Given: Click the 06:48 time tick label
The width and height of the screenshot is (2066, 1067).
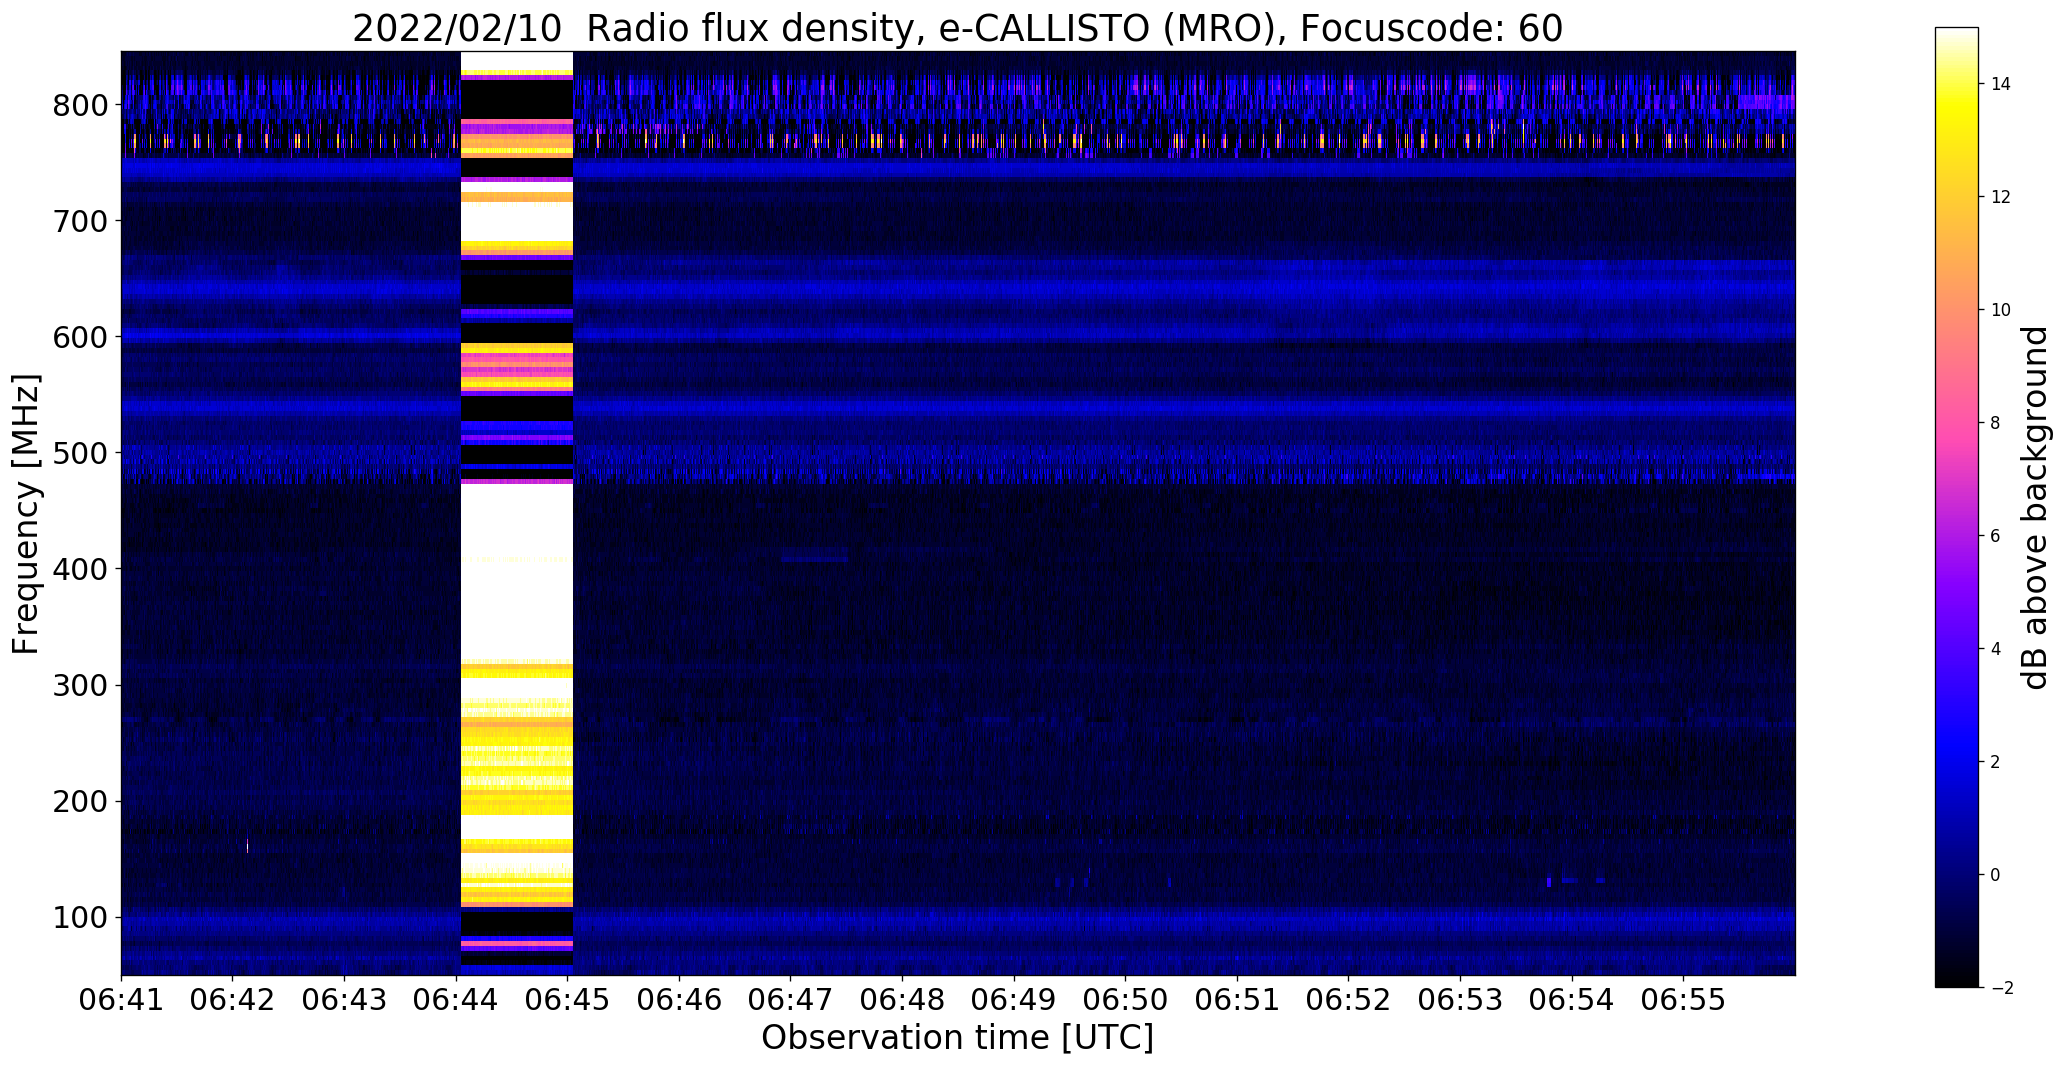Looking at the screenshot, I should (902, 999).
